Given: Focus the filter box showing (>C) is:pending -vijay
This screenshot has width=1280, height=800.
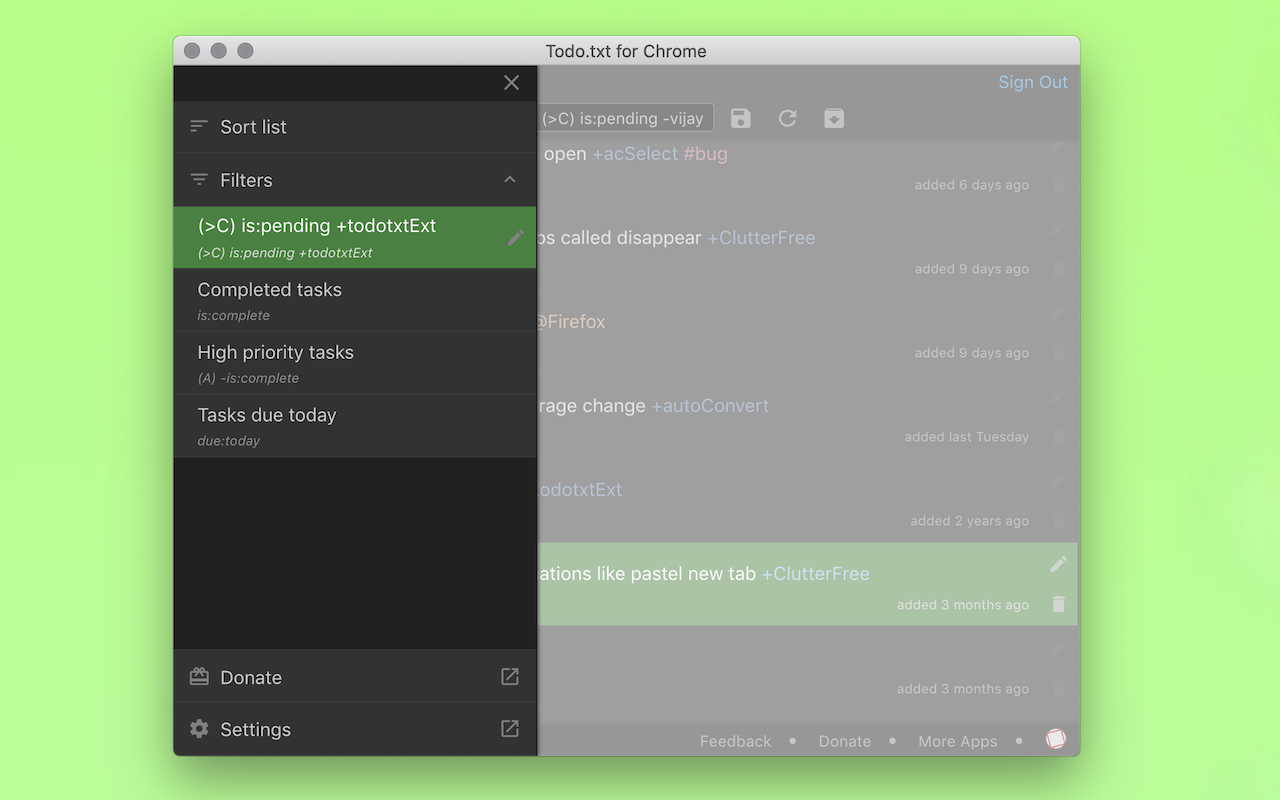Looking at the screenshot, I should click(x=625, y=118).
